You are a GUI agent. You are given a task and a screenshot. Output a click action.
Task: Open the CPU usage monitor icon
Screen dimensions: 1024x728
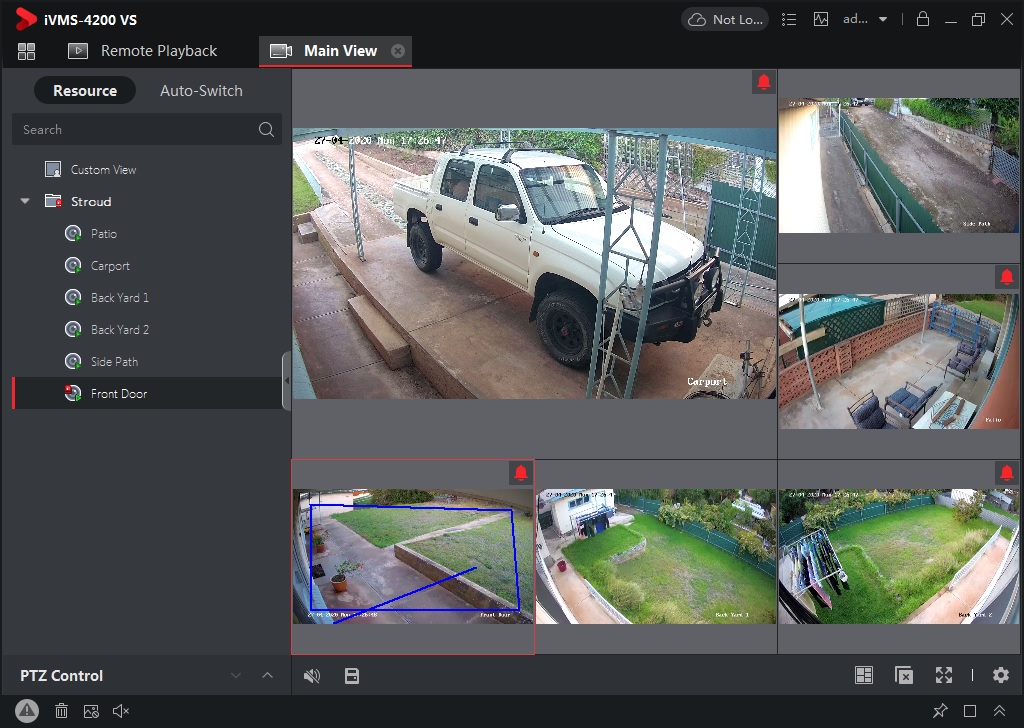821,19
